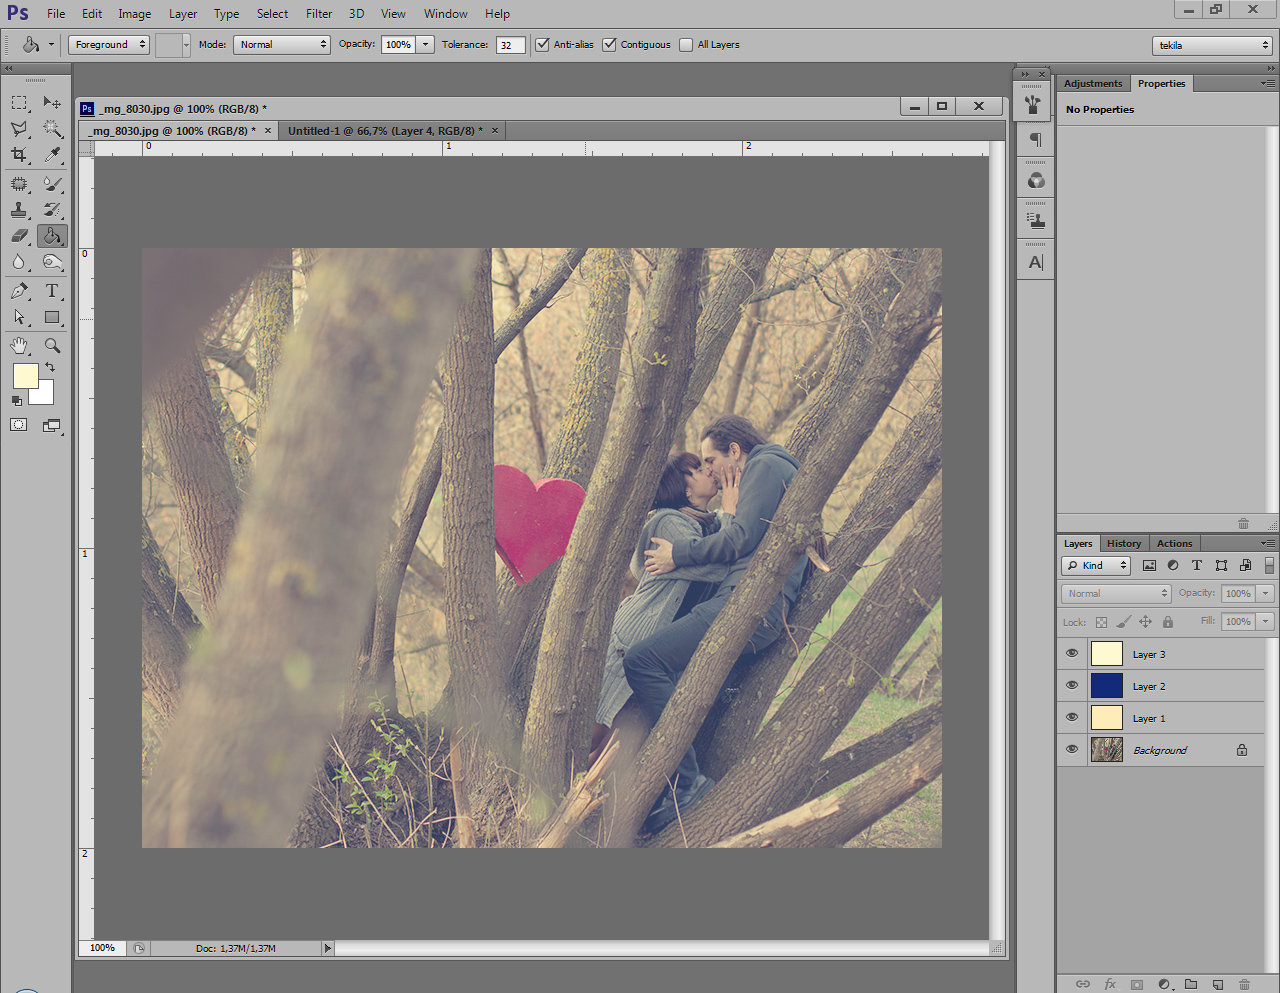
Task: Hide Layer 2 with its eye icon
Action: pos(1072,685)
